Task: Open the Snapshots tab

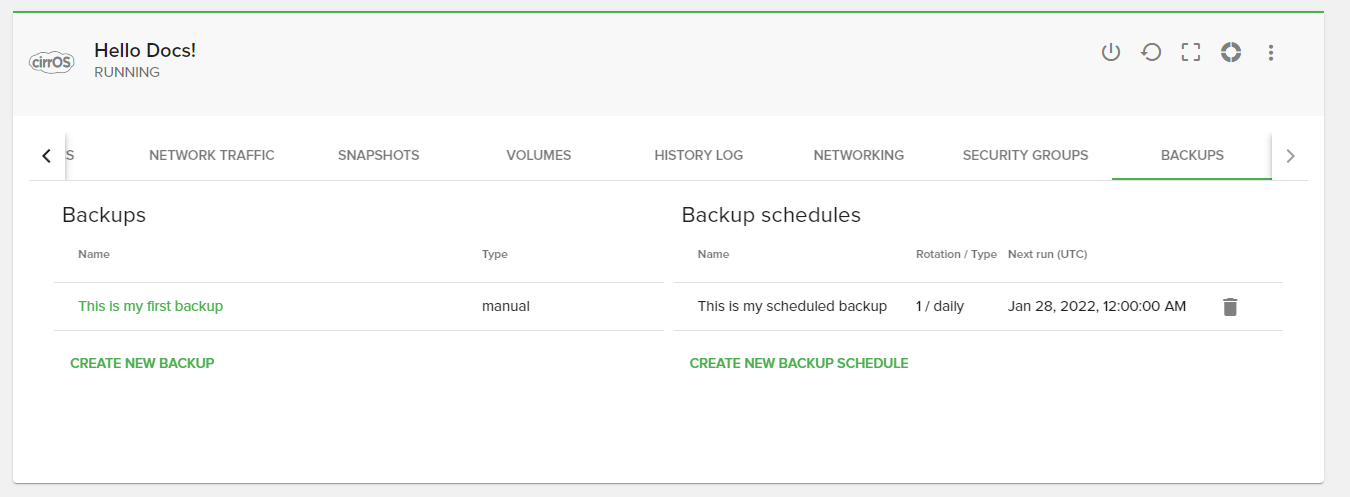Action: tap(378, 155)
